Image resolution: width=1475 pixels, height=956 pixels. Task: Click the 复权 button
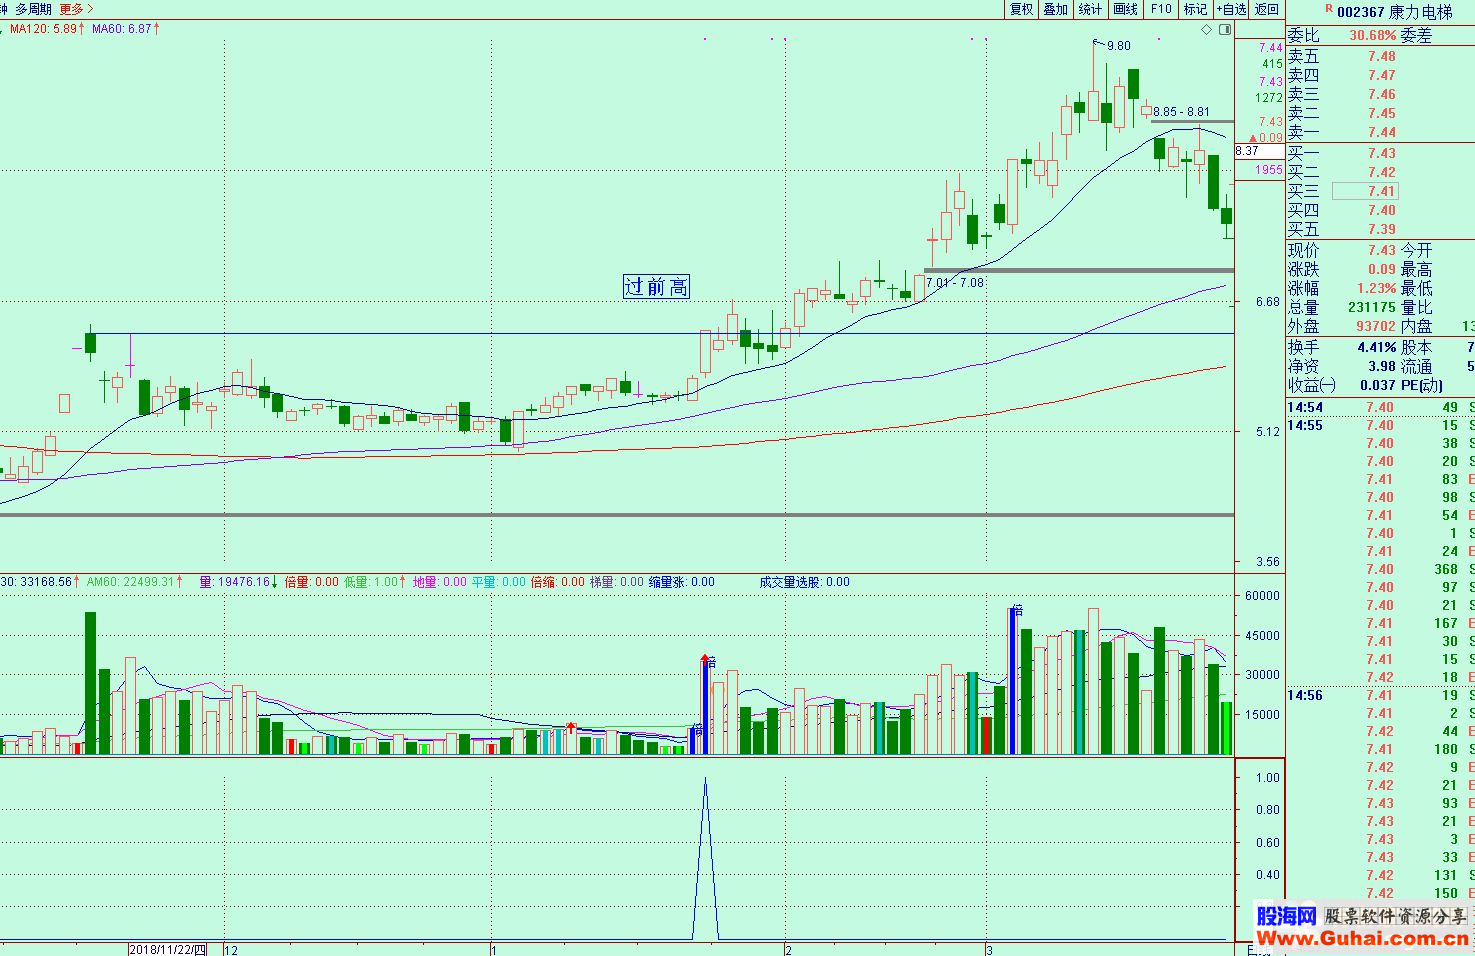coord(1021,9)
